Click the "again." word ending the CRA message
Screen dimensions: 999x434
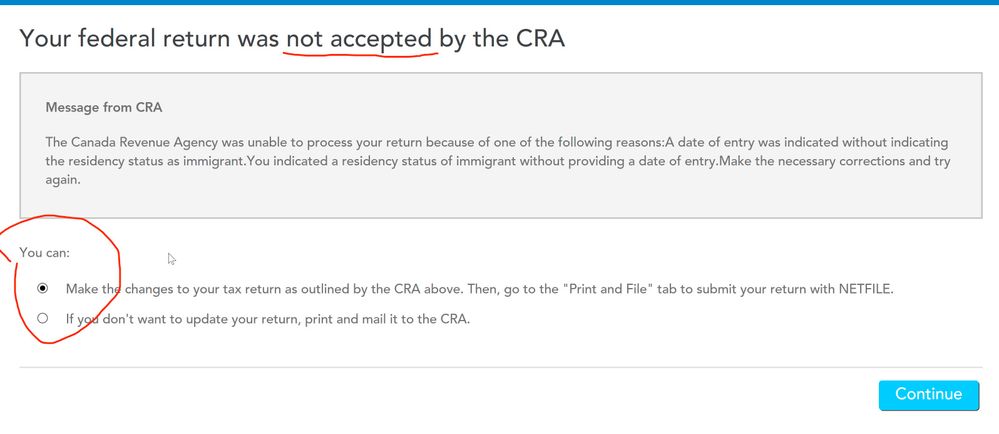click(x=62, y=180)
